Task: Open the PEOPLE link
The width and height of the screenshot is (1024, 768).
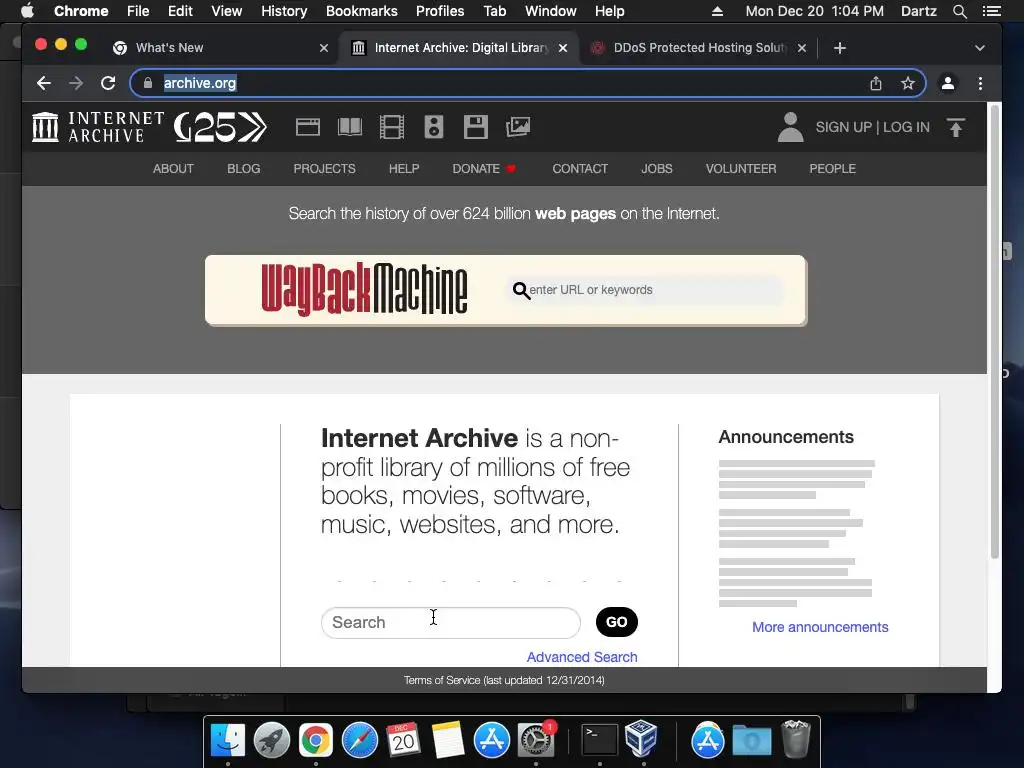Action: pyautogui.click(x=833, y=168)
